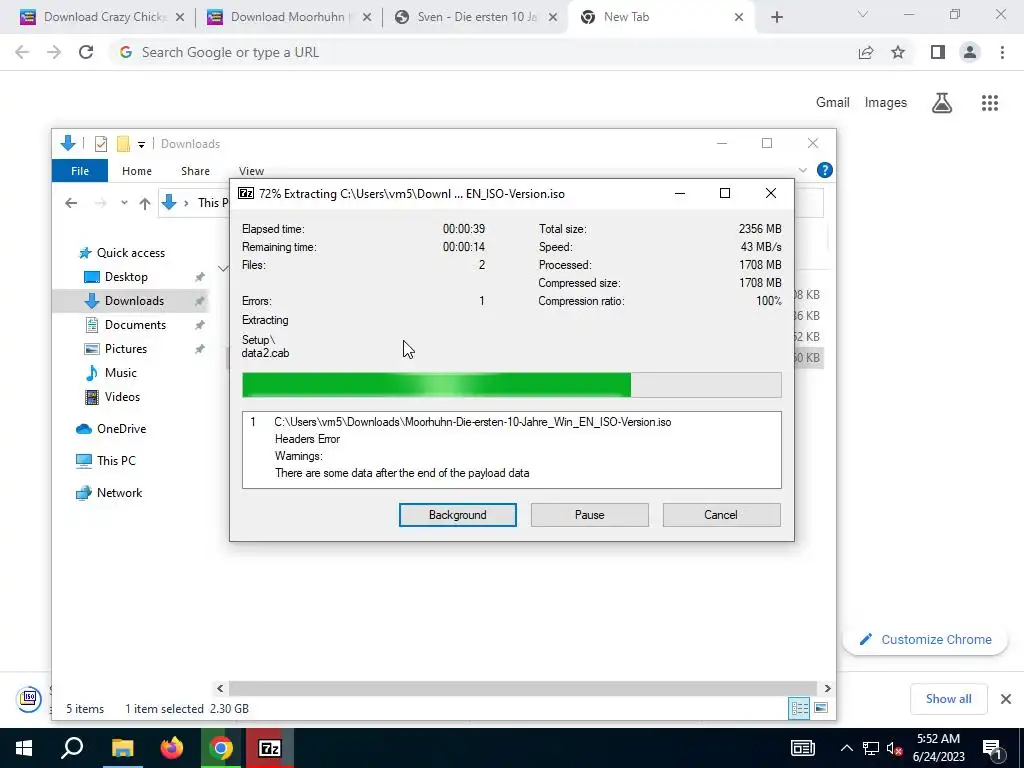
Task: Go back in Chrome
Action: pyautogui.click(x=22, y=52)
